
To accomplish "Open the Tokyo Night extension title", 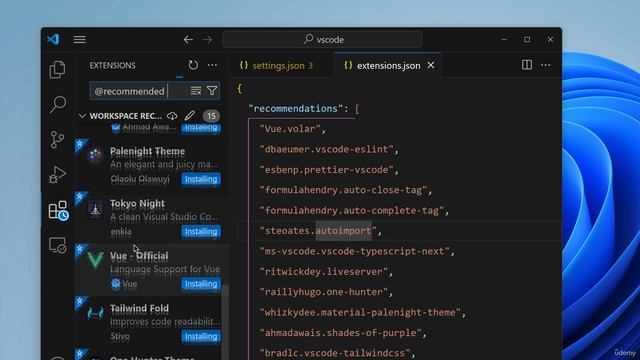I will pos(137,203).
